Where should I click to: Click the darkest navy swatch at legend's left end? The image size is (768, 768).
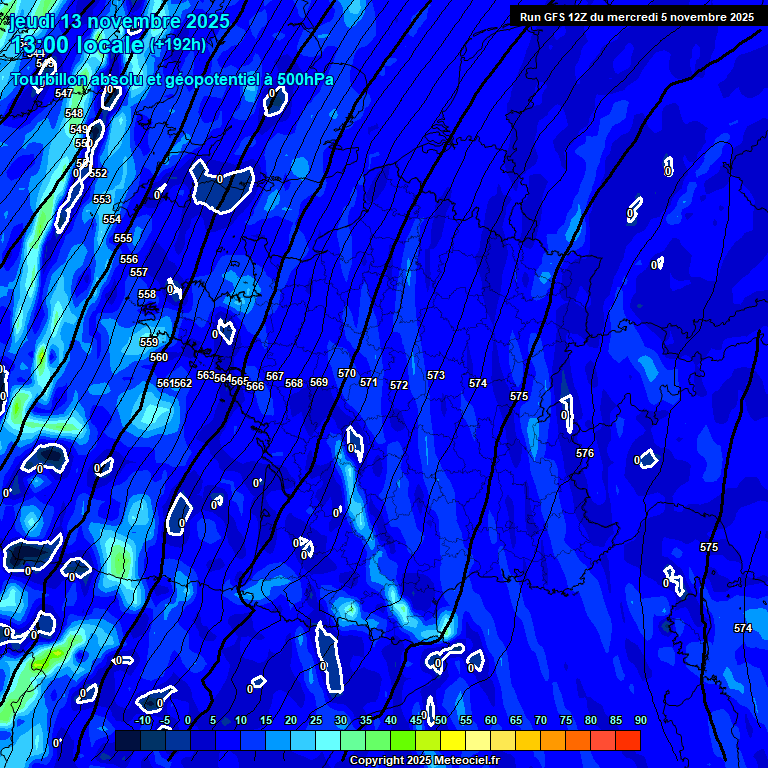coord(127,741)
